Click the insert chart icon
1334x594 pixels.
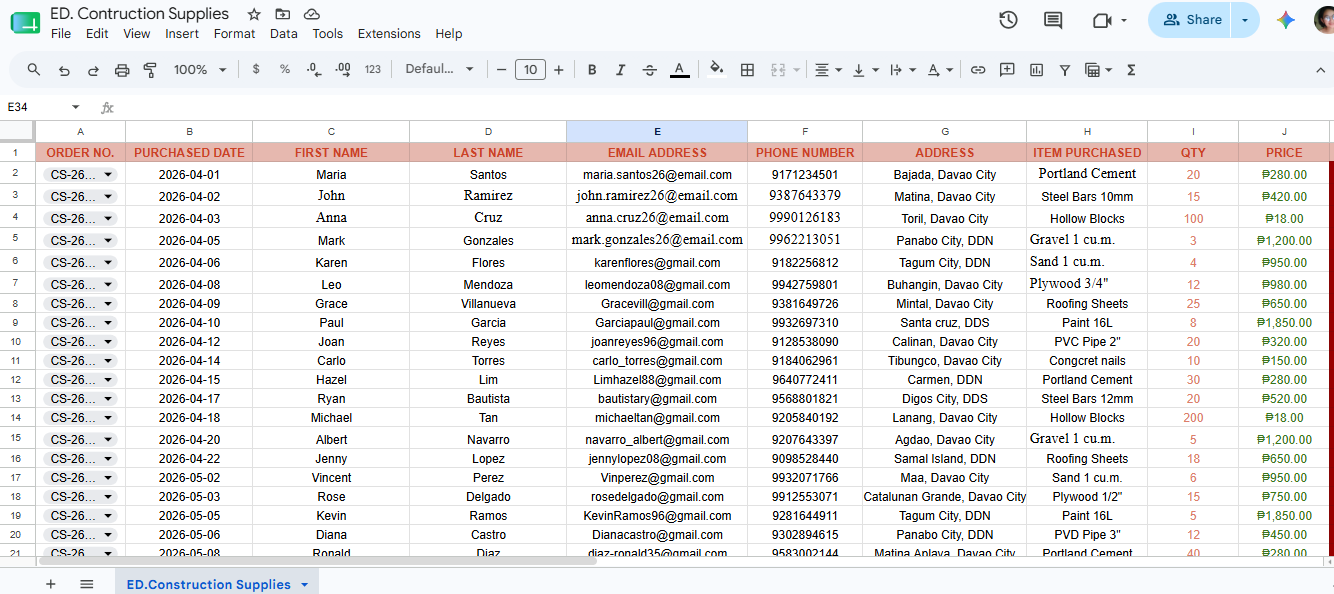[1036, 70]
